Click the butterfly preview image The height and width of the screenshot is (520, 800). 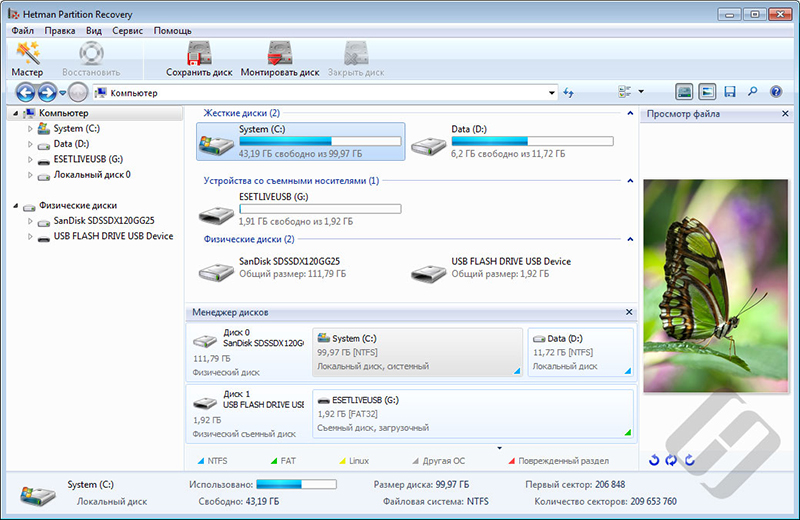(719, 285)
